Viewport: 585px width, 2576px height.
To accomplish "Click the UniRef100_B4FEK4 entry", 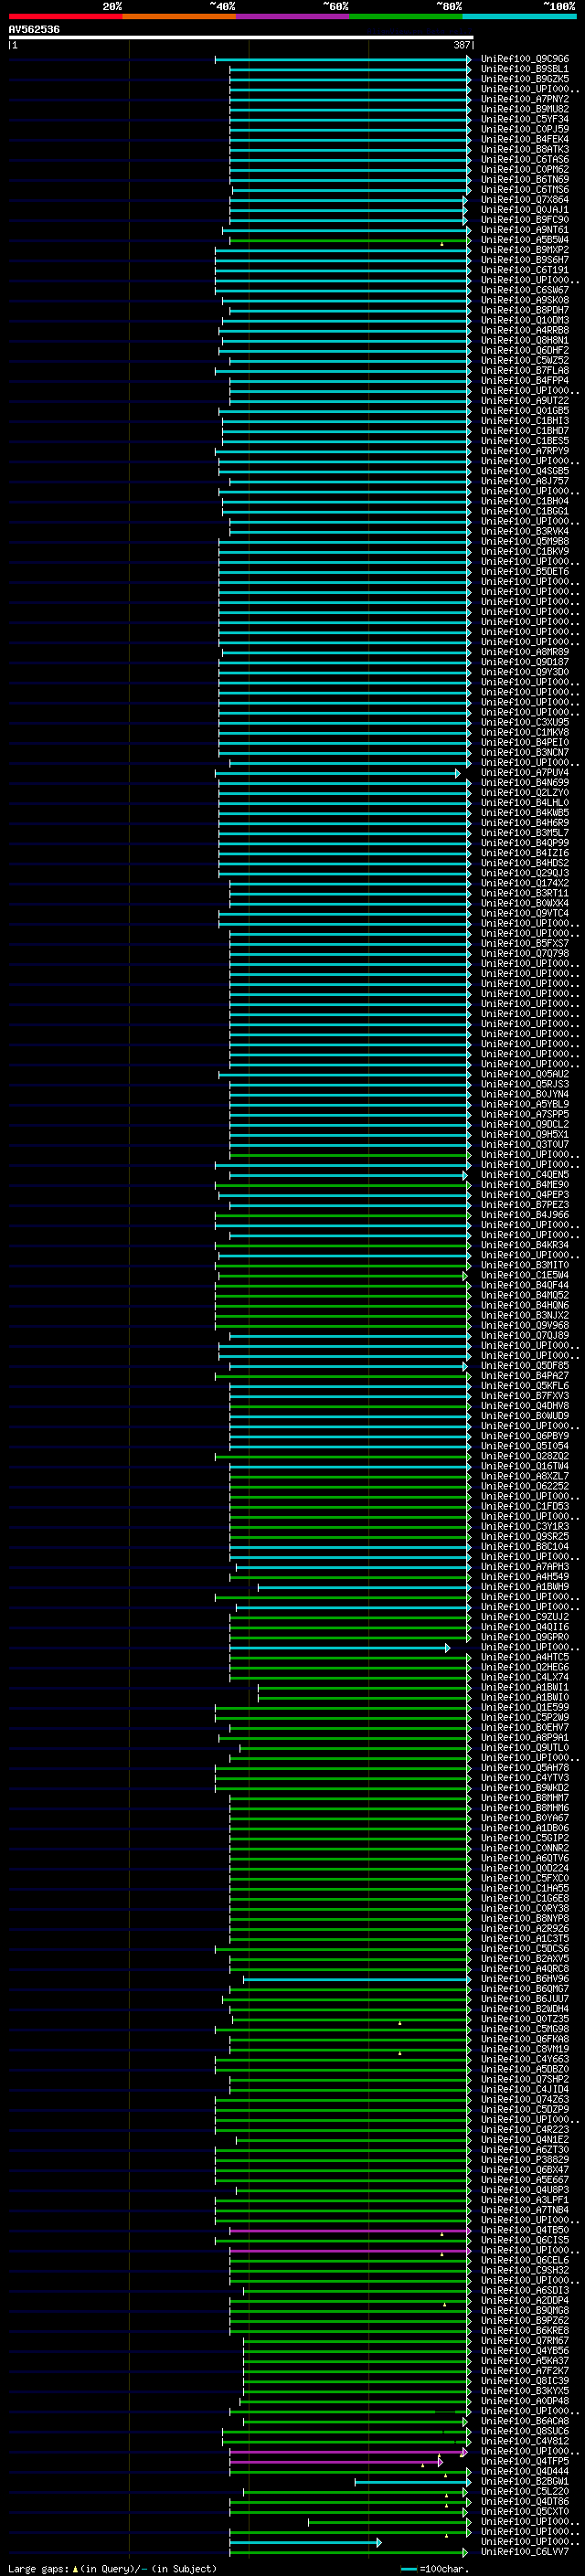I will coord(525,139).
